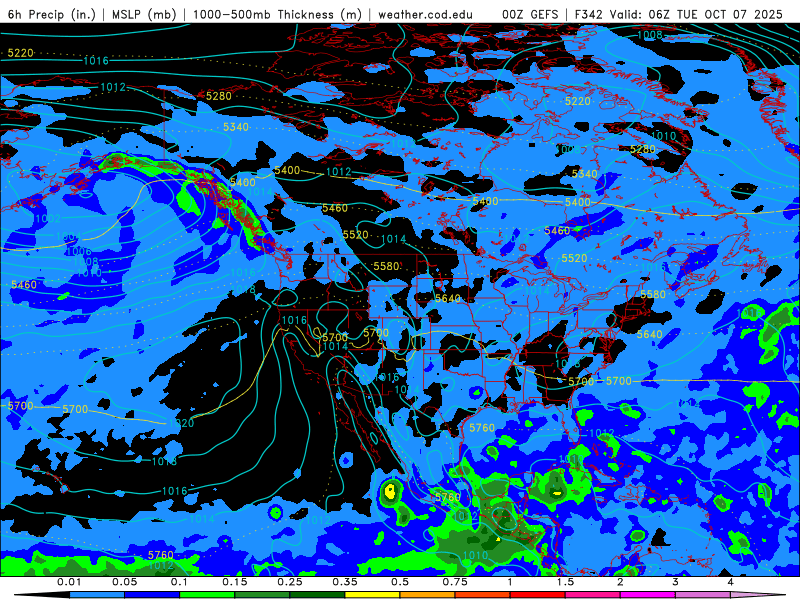Select the light purple 3 inch precipitation swatch
The height and width of the screenshot is (600, 800).
pyautogui.click(x=703, y=595)
